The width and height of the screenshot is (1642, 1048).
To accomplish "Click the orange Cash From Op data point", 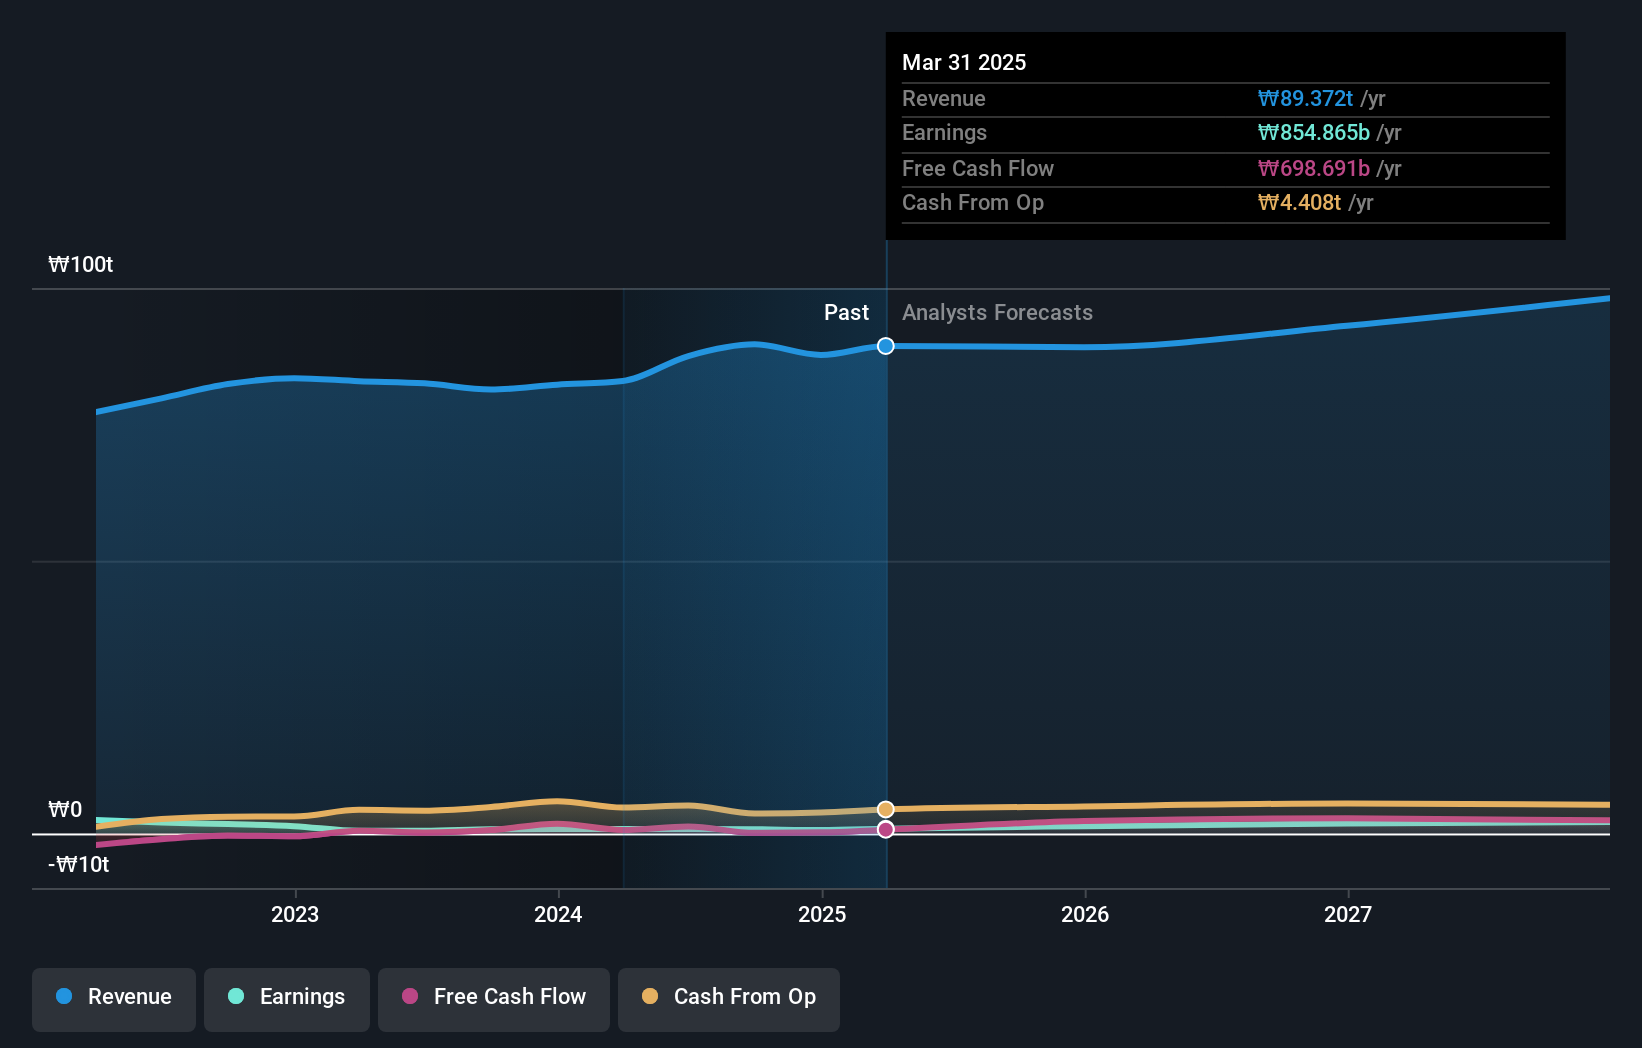I will click(886, 809).
